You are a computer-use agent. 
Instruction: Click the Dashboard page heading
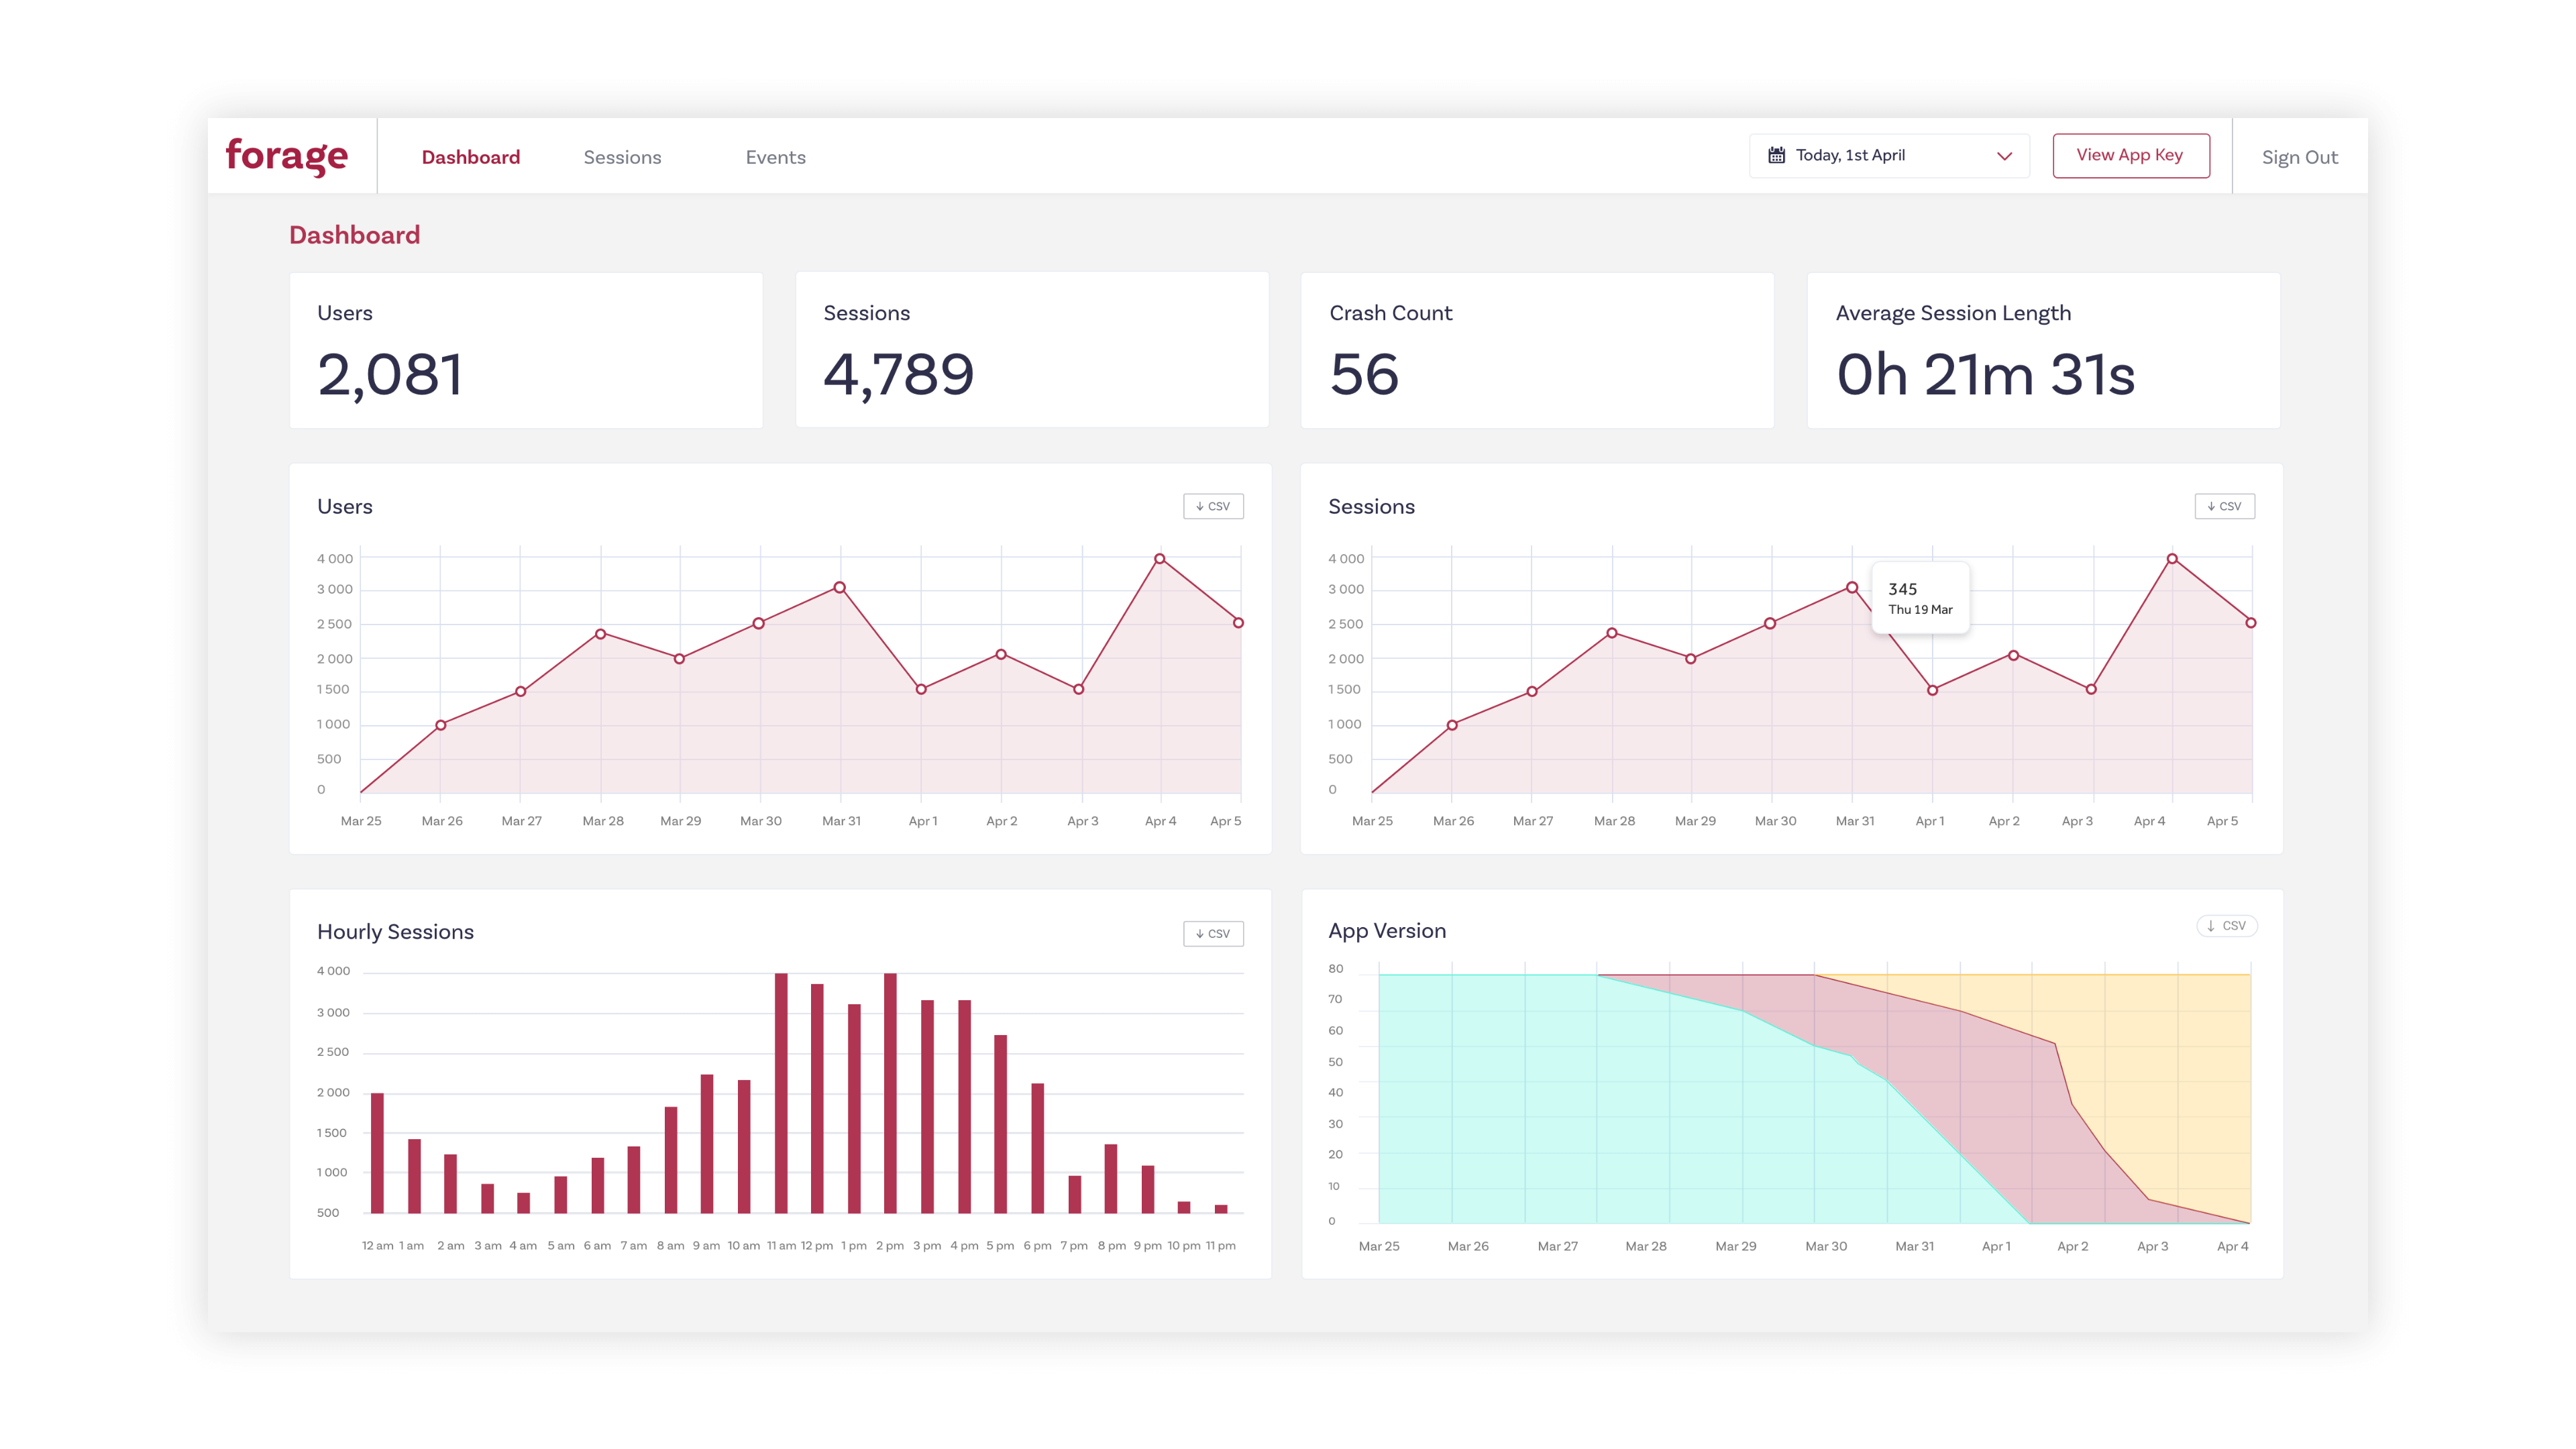[x=355, y=235]
